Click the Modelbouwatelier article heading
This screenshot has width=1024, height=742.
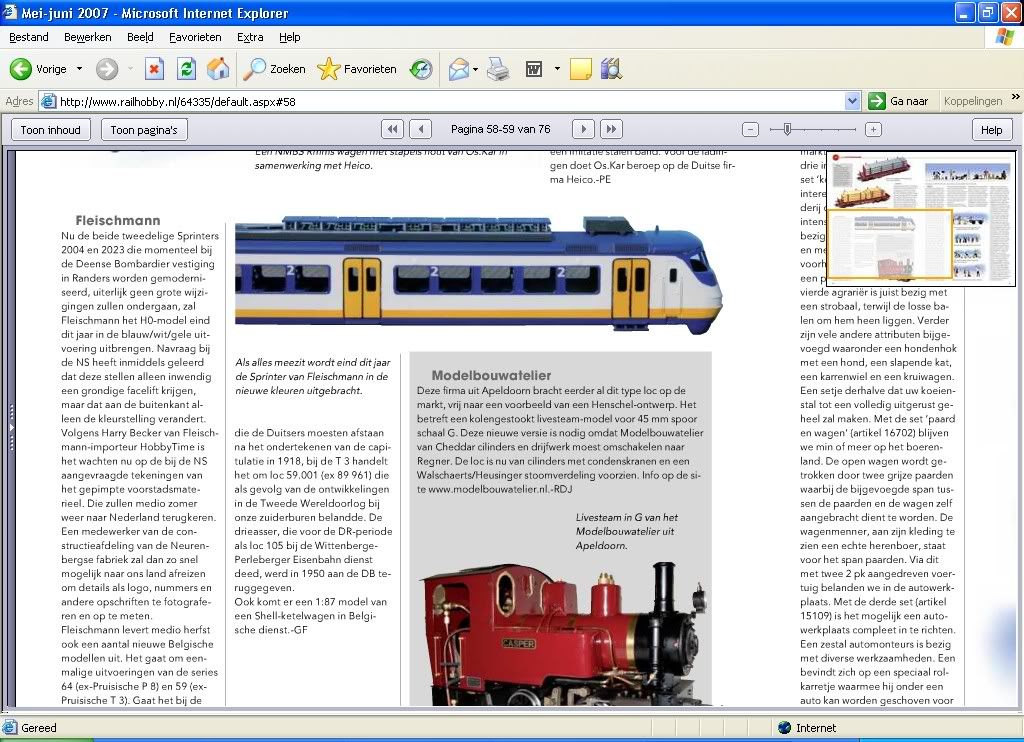(x=491, y=375)
